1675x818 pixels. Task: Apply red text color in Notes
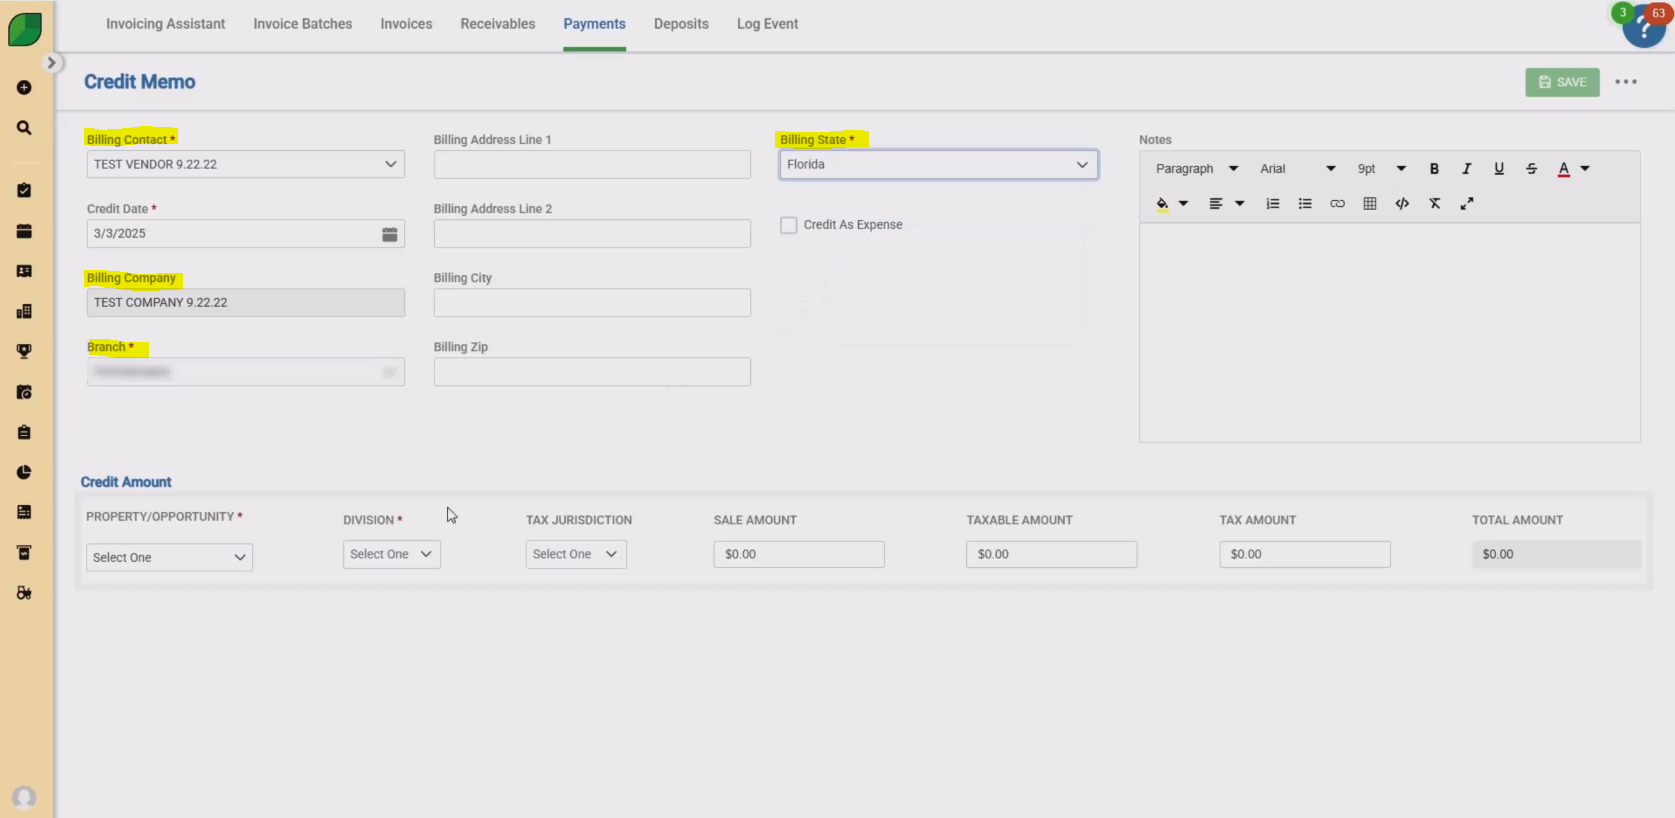(1563, 169)
